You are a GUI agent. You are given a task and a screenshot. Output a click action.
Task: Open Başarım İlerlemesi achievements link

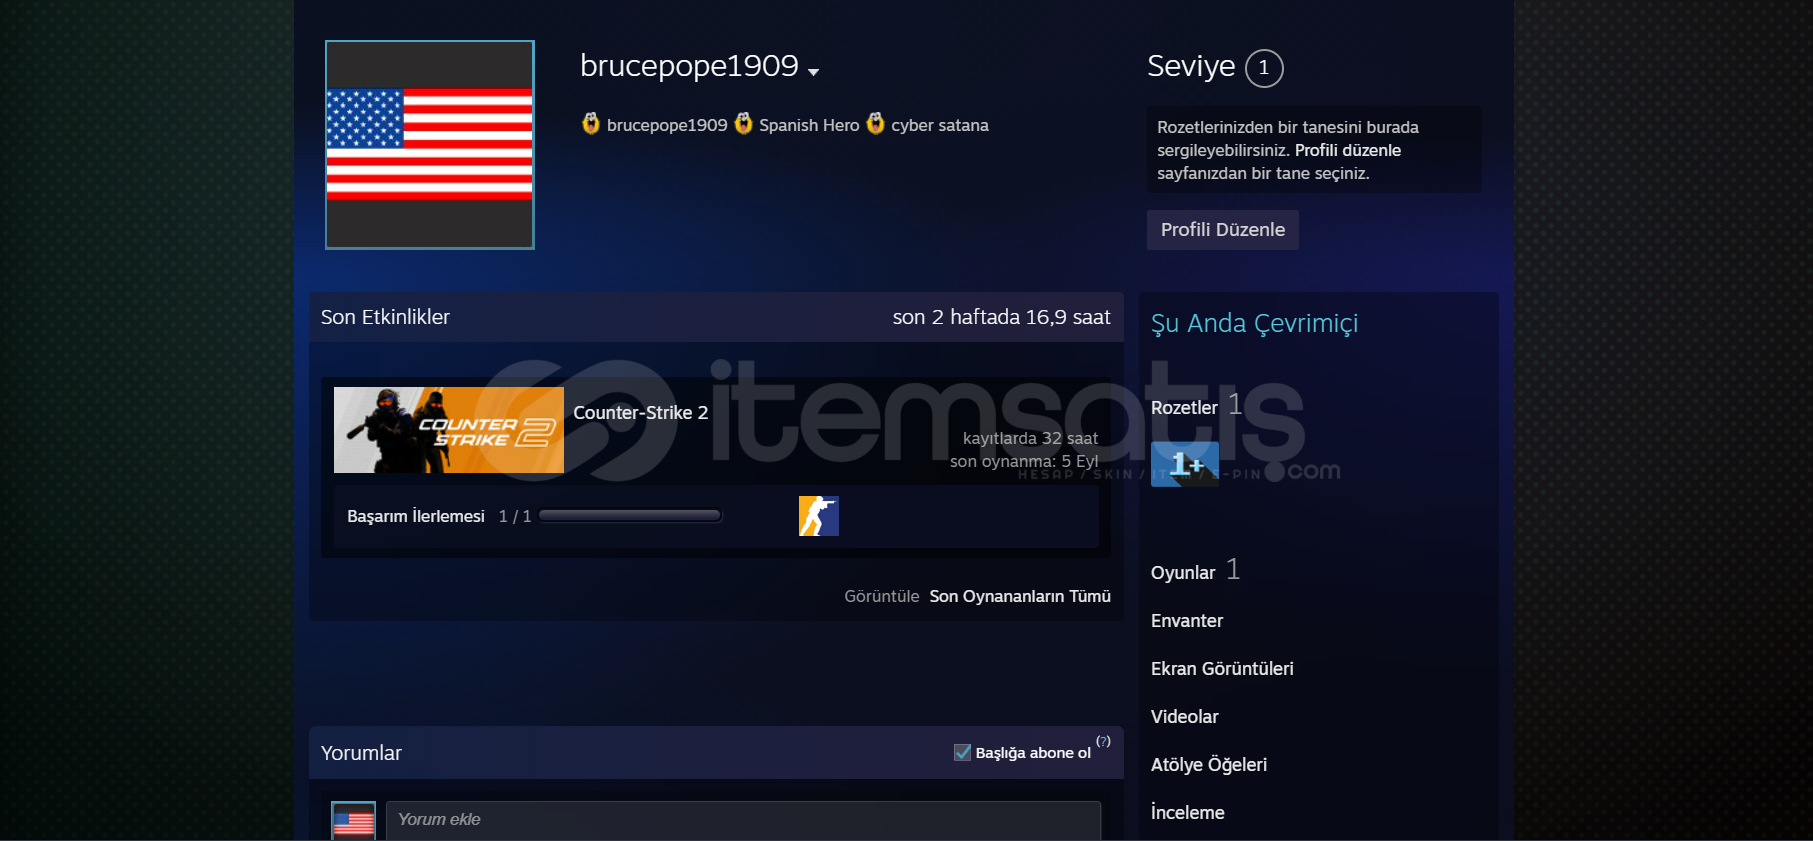click(416, 516)
